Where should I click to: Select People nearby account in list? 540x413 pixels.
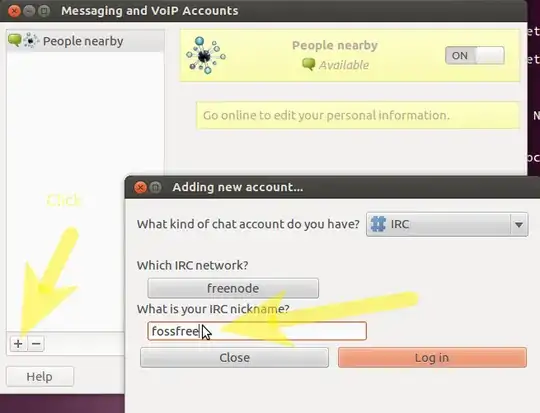[x=85, y=41]
